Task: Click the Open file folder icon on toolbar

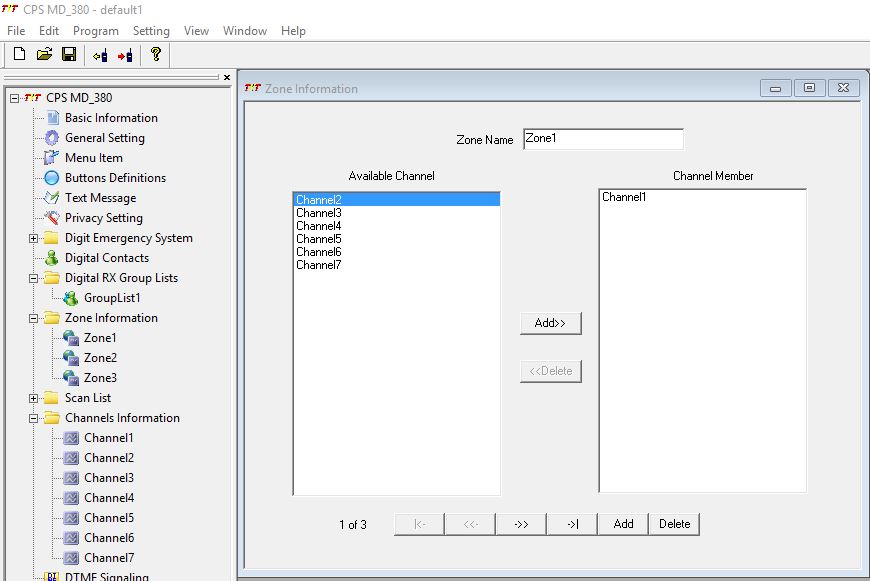Action: point(44,54)
